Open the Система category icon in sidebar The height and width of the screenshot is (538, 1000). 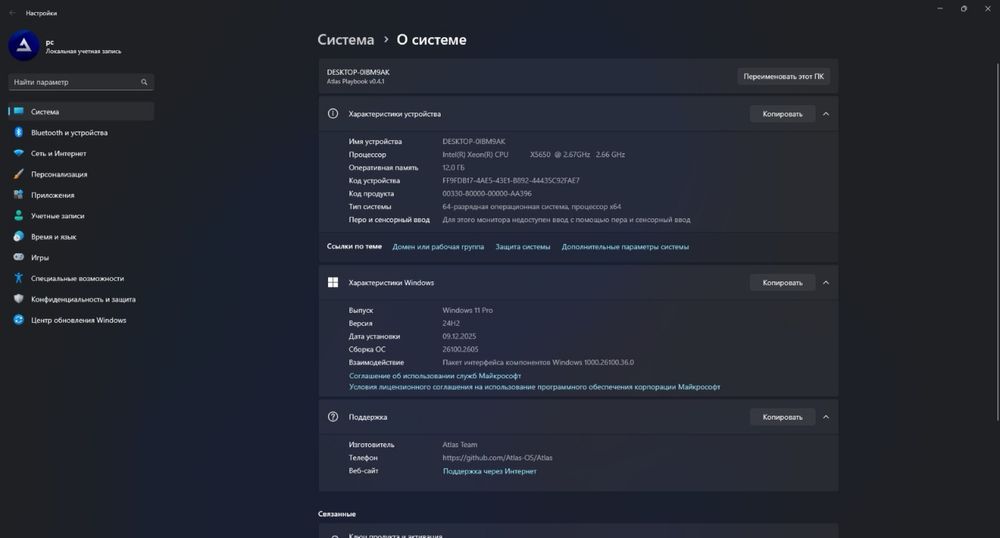18,111
